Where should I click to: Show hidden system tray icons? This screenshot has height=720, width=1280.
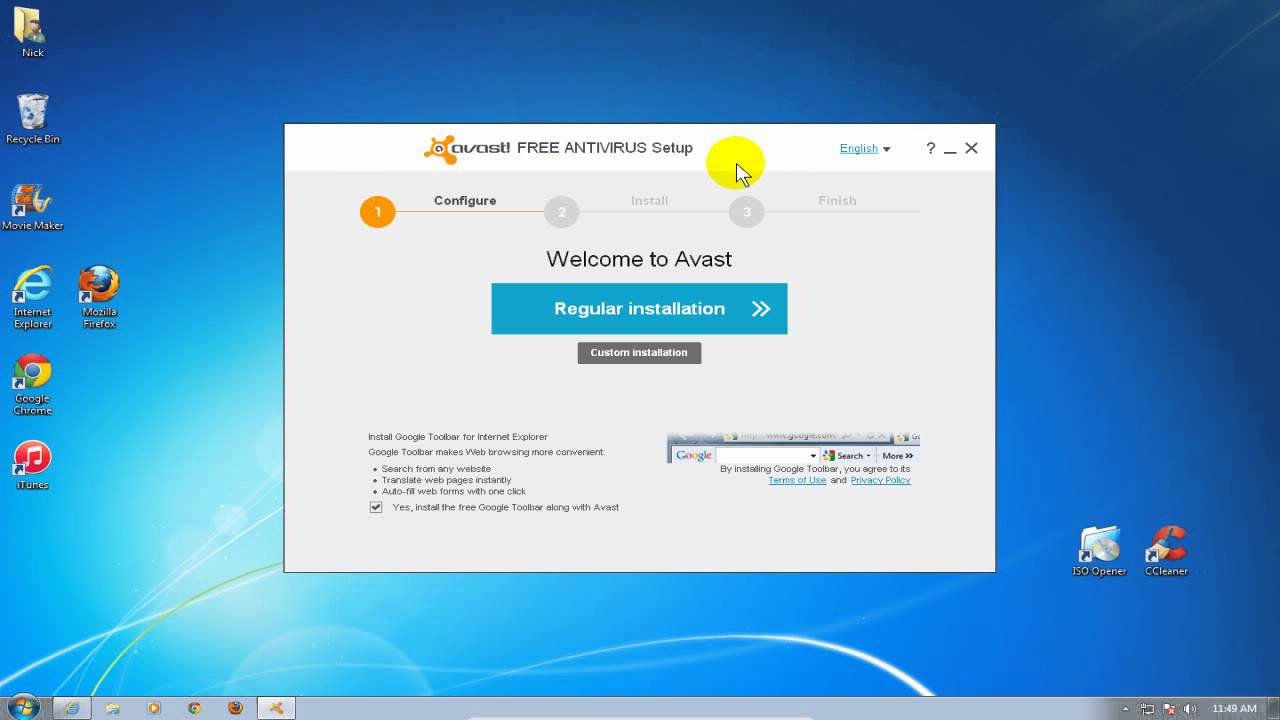pos(1126,709)
